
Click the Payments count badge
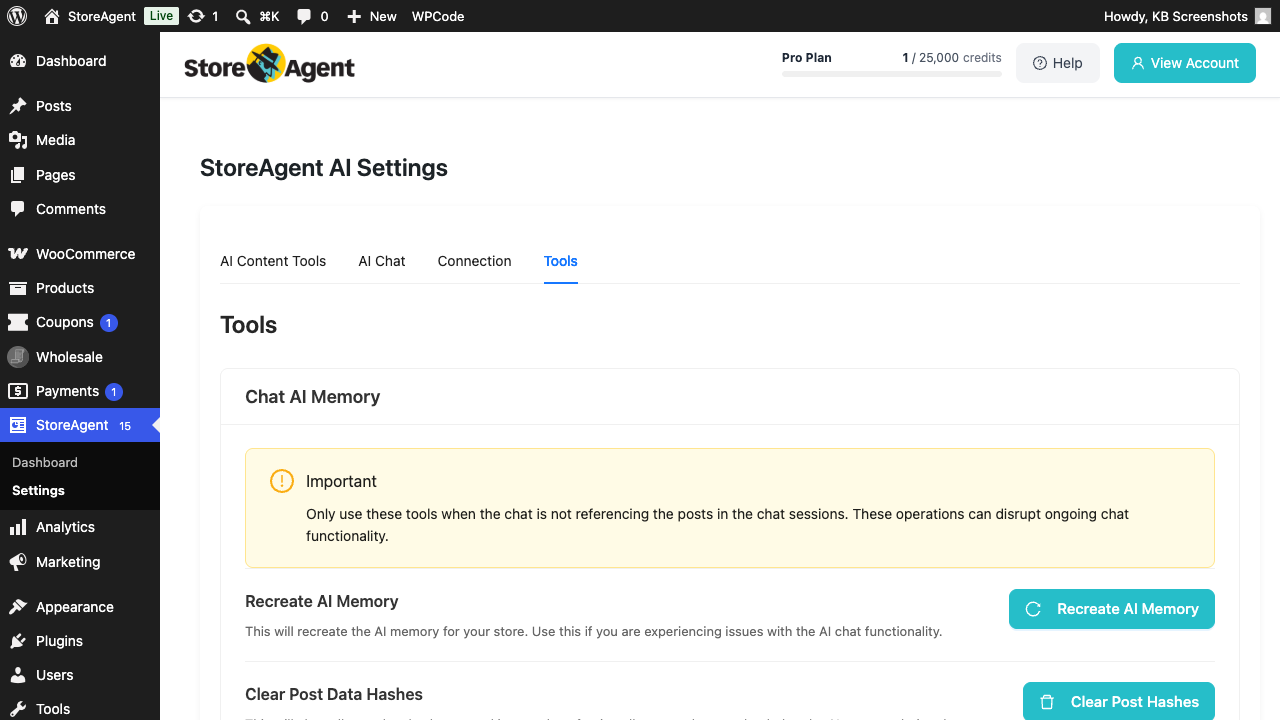[x=114, y=391]
